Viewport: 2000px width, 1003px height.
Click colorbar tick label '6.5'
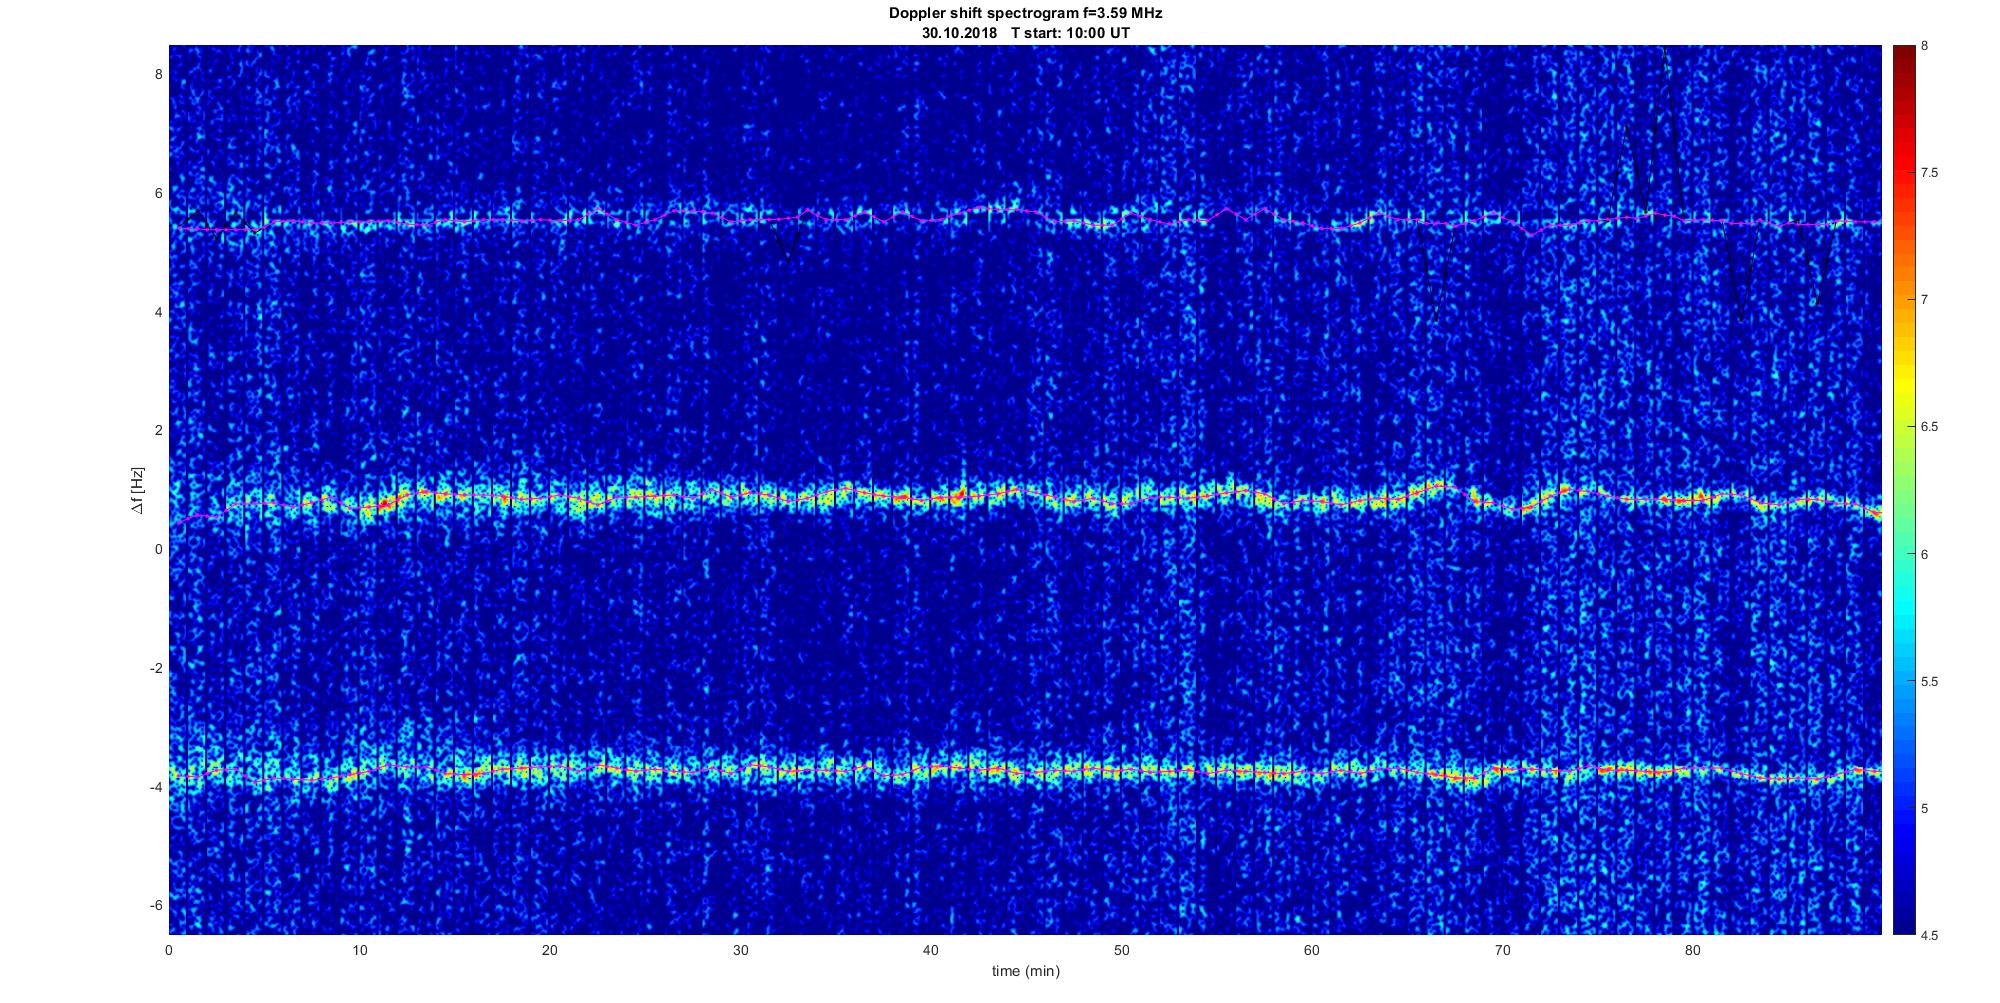coord(1929,427)
